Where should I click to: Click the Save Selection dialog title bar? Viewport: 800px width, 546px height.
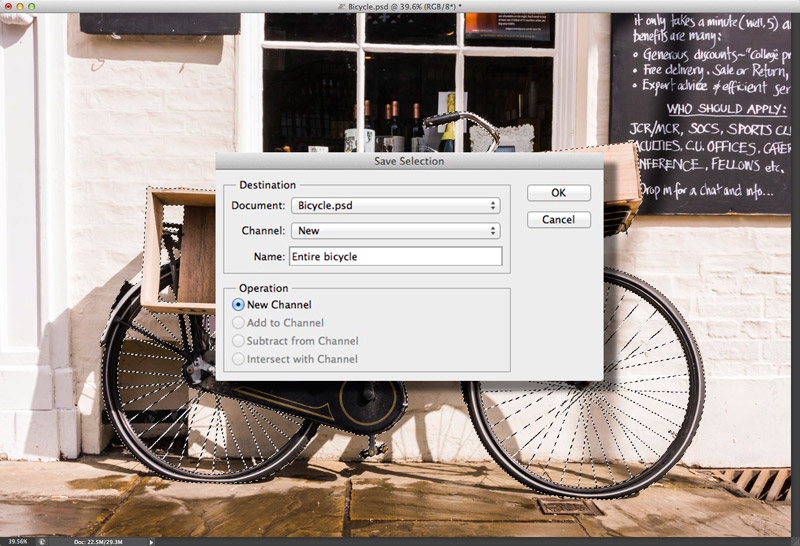tap(409, 161)
